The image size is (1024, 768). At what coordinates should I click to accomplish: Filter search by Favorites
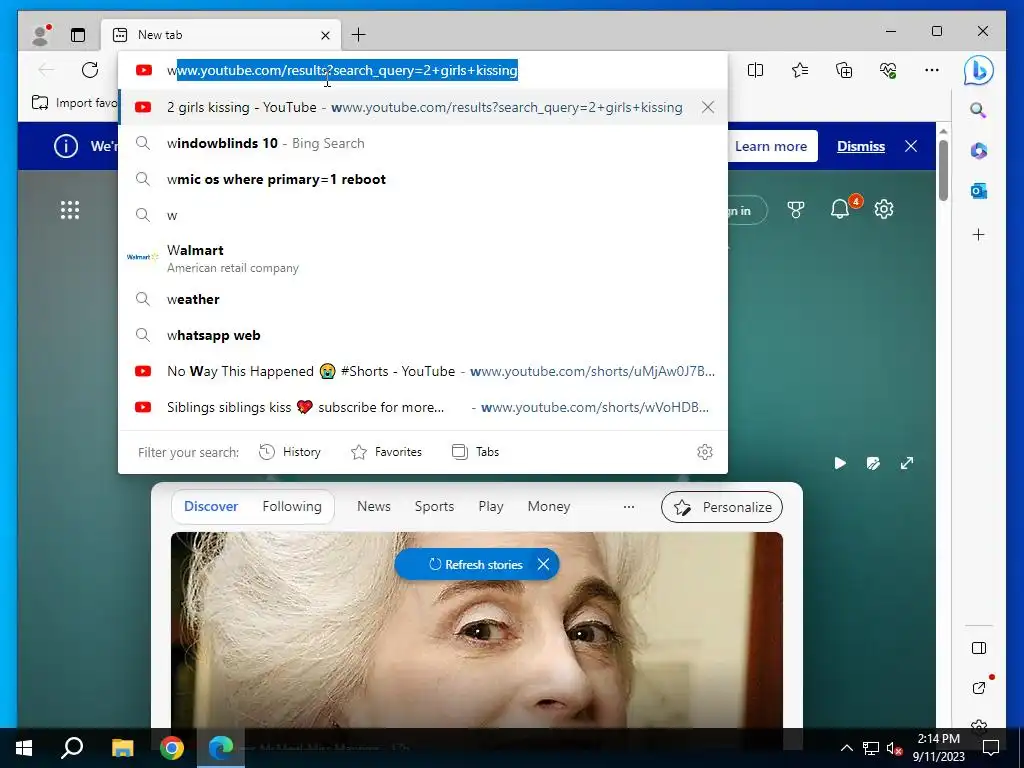pos(386,452)
